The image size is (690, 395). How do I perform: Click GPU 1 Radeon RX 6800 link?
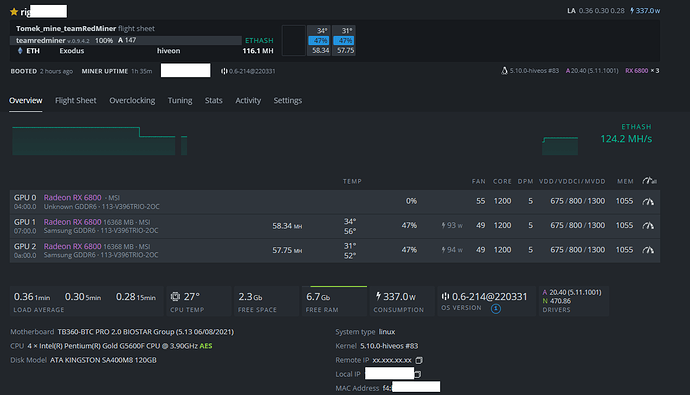click(73, 222)
